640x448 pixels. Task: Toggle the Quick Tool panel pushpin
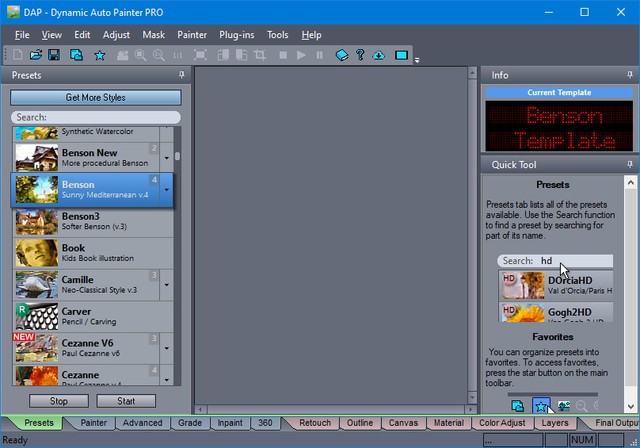coord(629,165)
